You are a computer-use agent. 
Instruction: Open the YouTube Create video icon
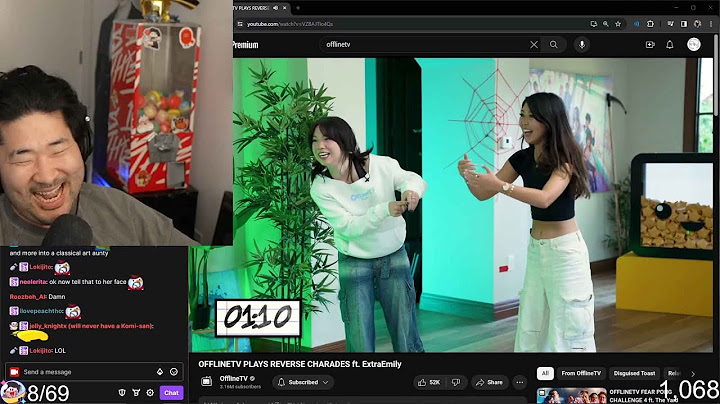pyautogui.click(x=650, y=45)
